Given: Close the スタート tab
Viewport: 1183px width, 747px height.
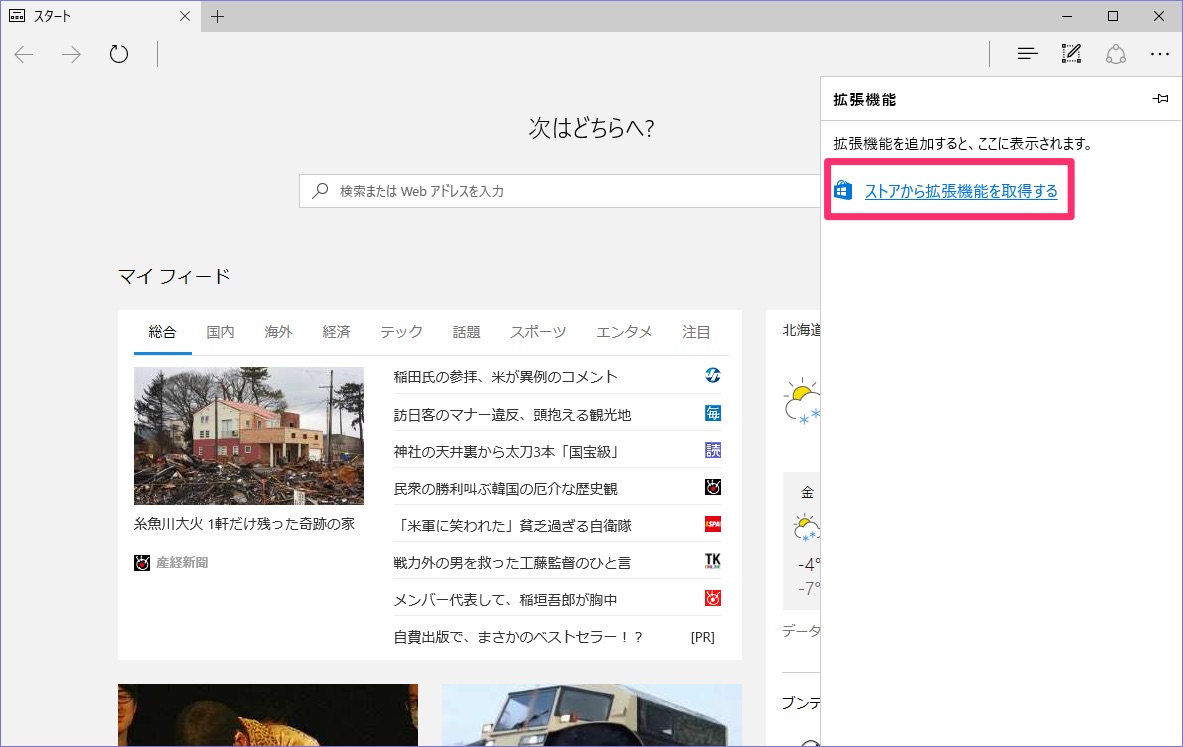Looking at the screenshot, I should (185, 16).
